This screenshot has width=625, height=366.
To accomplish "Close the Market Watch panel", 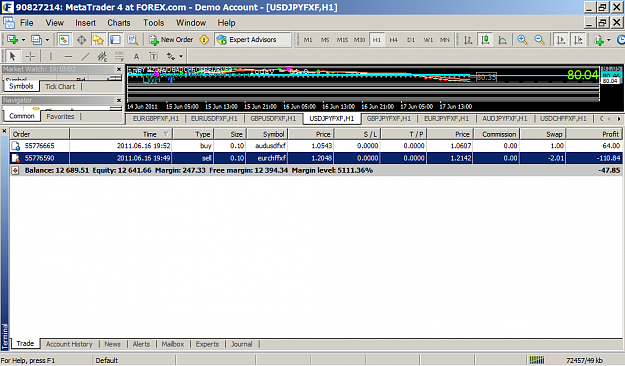I will pos(118,69).
